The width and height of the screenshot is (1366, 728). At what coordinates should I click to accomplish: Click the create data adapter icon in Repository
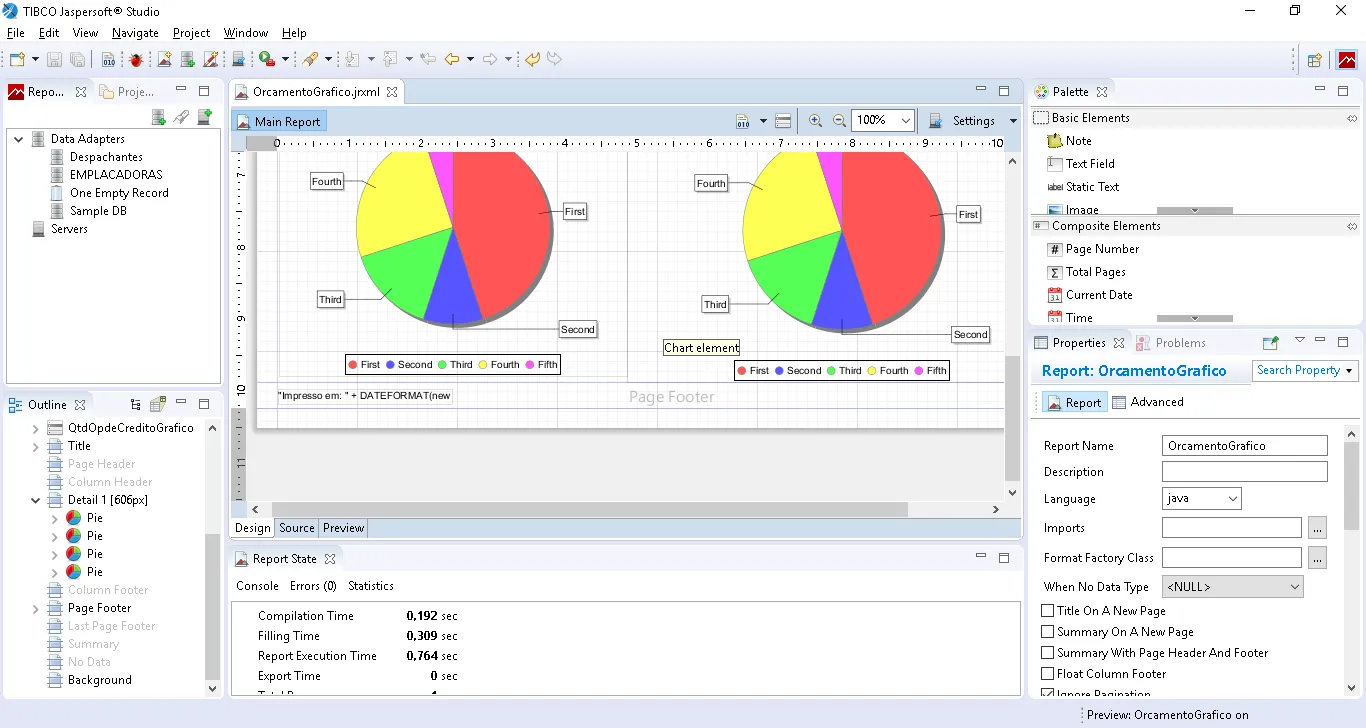click(x=158, y=117)
